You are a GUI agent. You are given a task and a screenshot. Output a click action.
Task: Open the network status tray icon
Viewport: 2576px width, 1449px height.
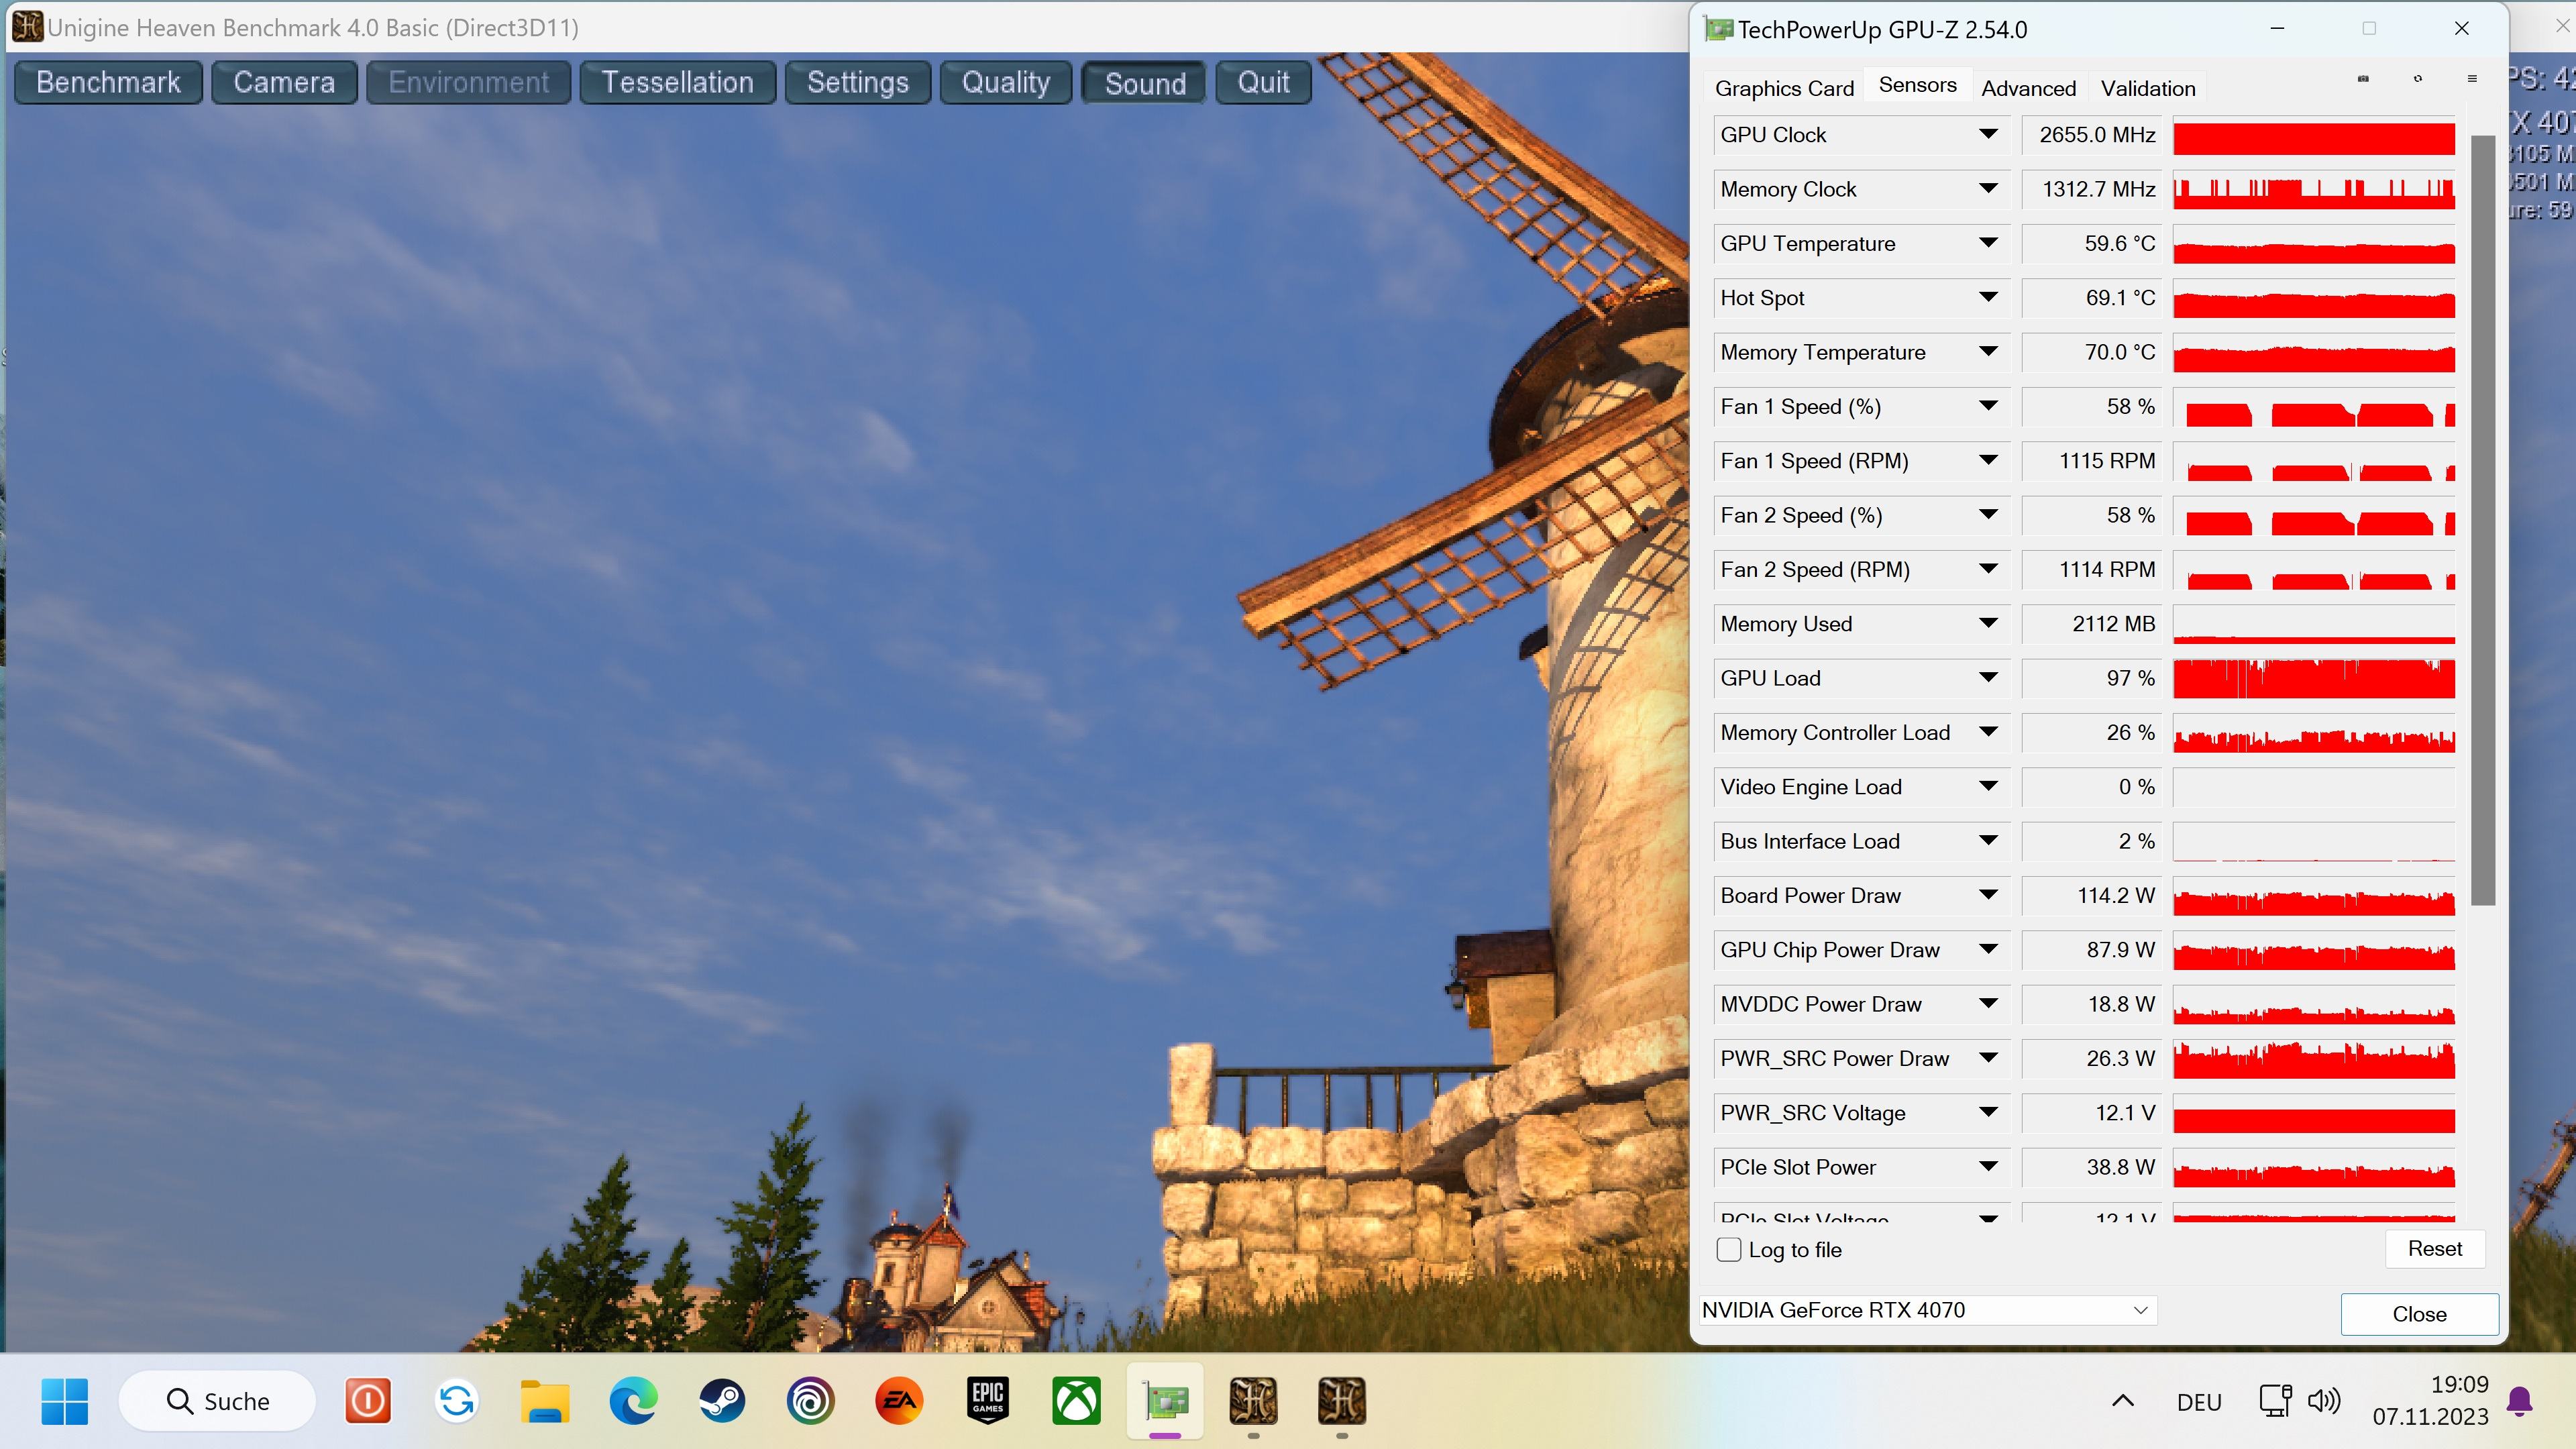(2276, 1401)
